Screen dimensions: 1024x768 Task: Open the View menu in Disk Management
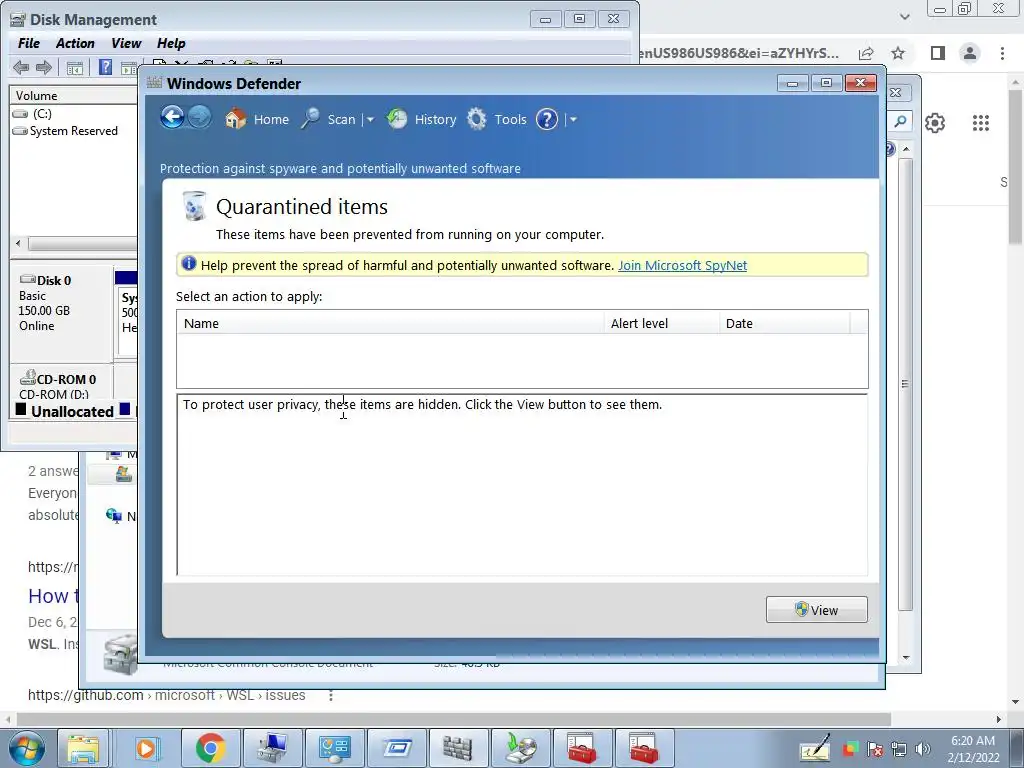[x=126, y=43]
